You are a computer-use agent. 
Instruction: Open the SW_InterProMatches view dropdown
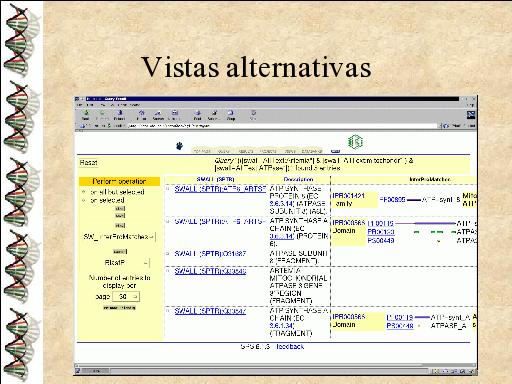pyautogui.click(x=119, y=237)
